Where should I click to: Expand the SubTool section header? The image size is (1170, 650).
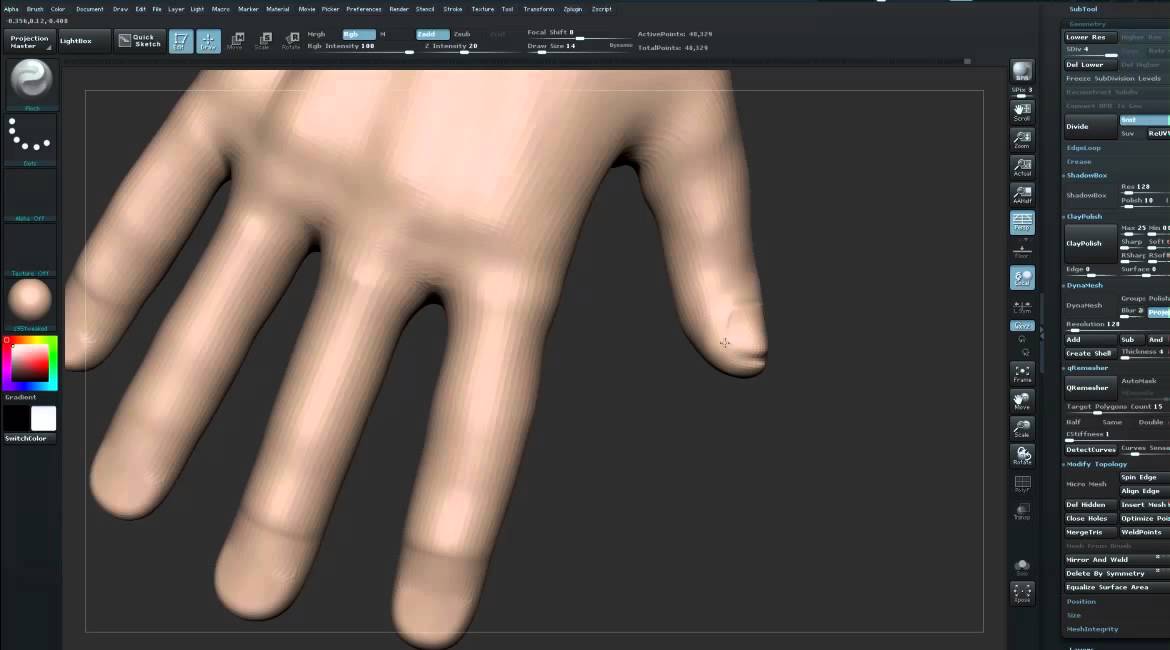point(1083,9)
